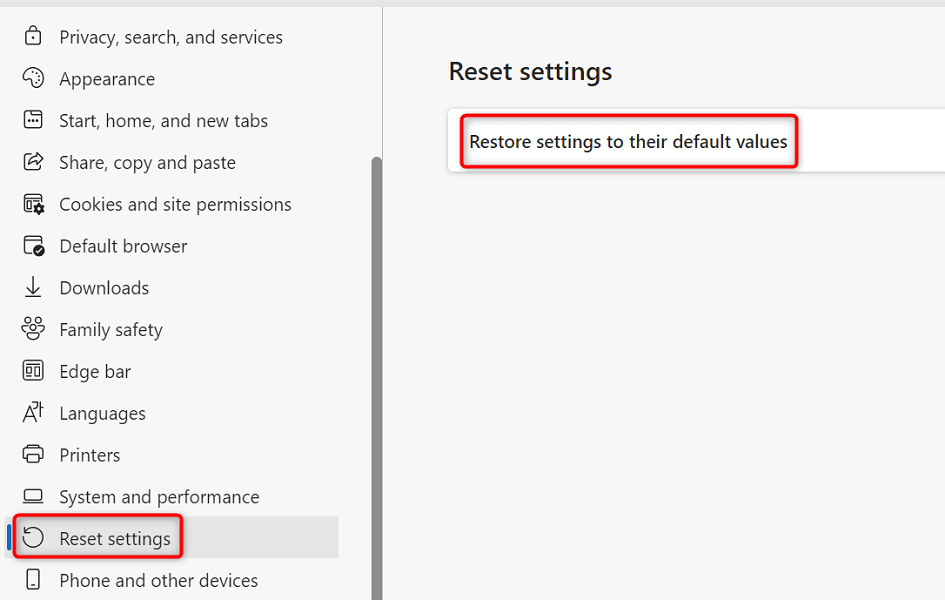Select the System and performance monitor icon

[x=34, y=496]
